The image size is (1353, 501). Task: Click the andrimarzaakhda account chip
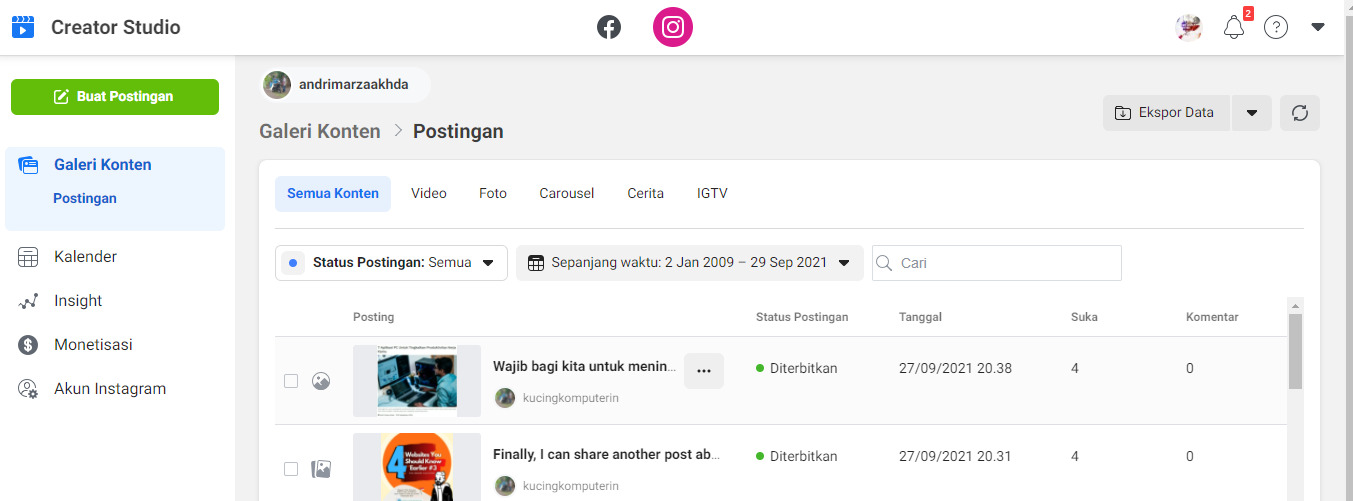345,85
